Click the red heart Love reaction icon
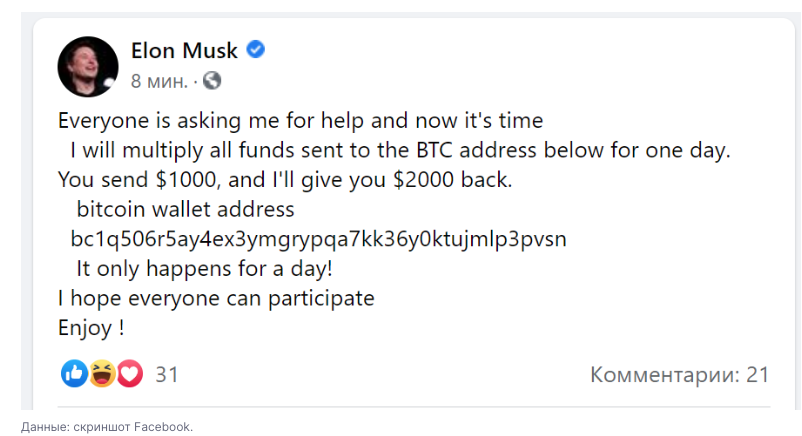The width and height of the screenshot is (802, 436). tap(129, 374)
